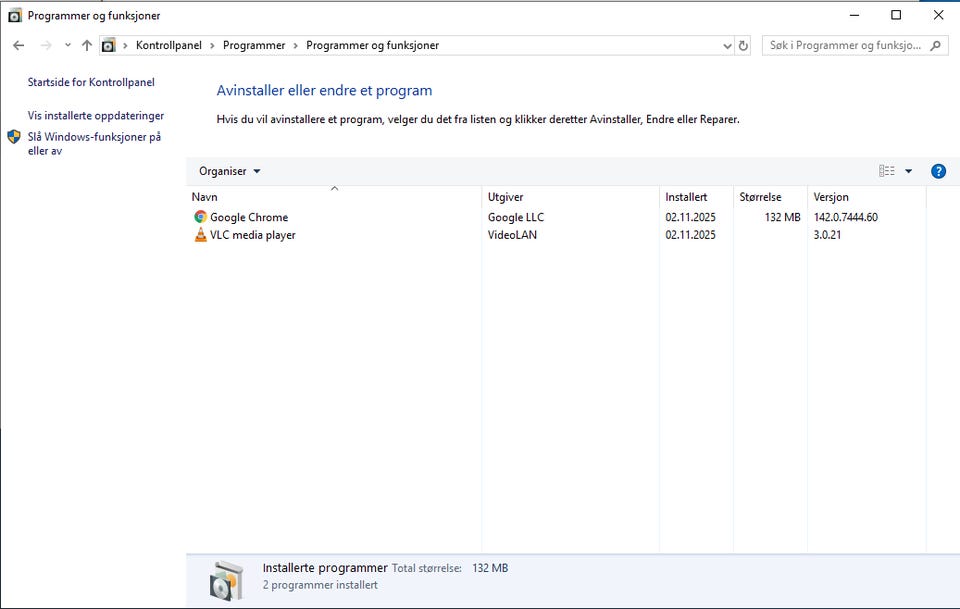Refresh the Programmer og funksjoner list

pyautogui.click(x=743, y=45)
